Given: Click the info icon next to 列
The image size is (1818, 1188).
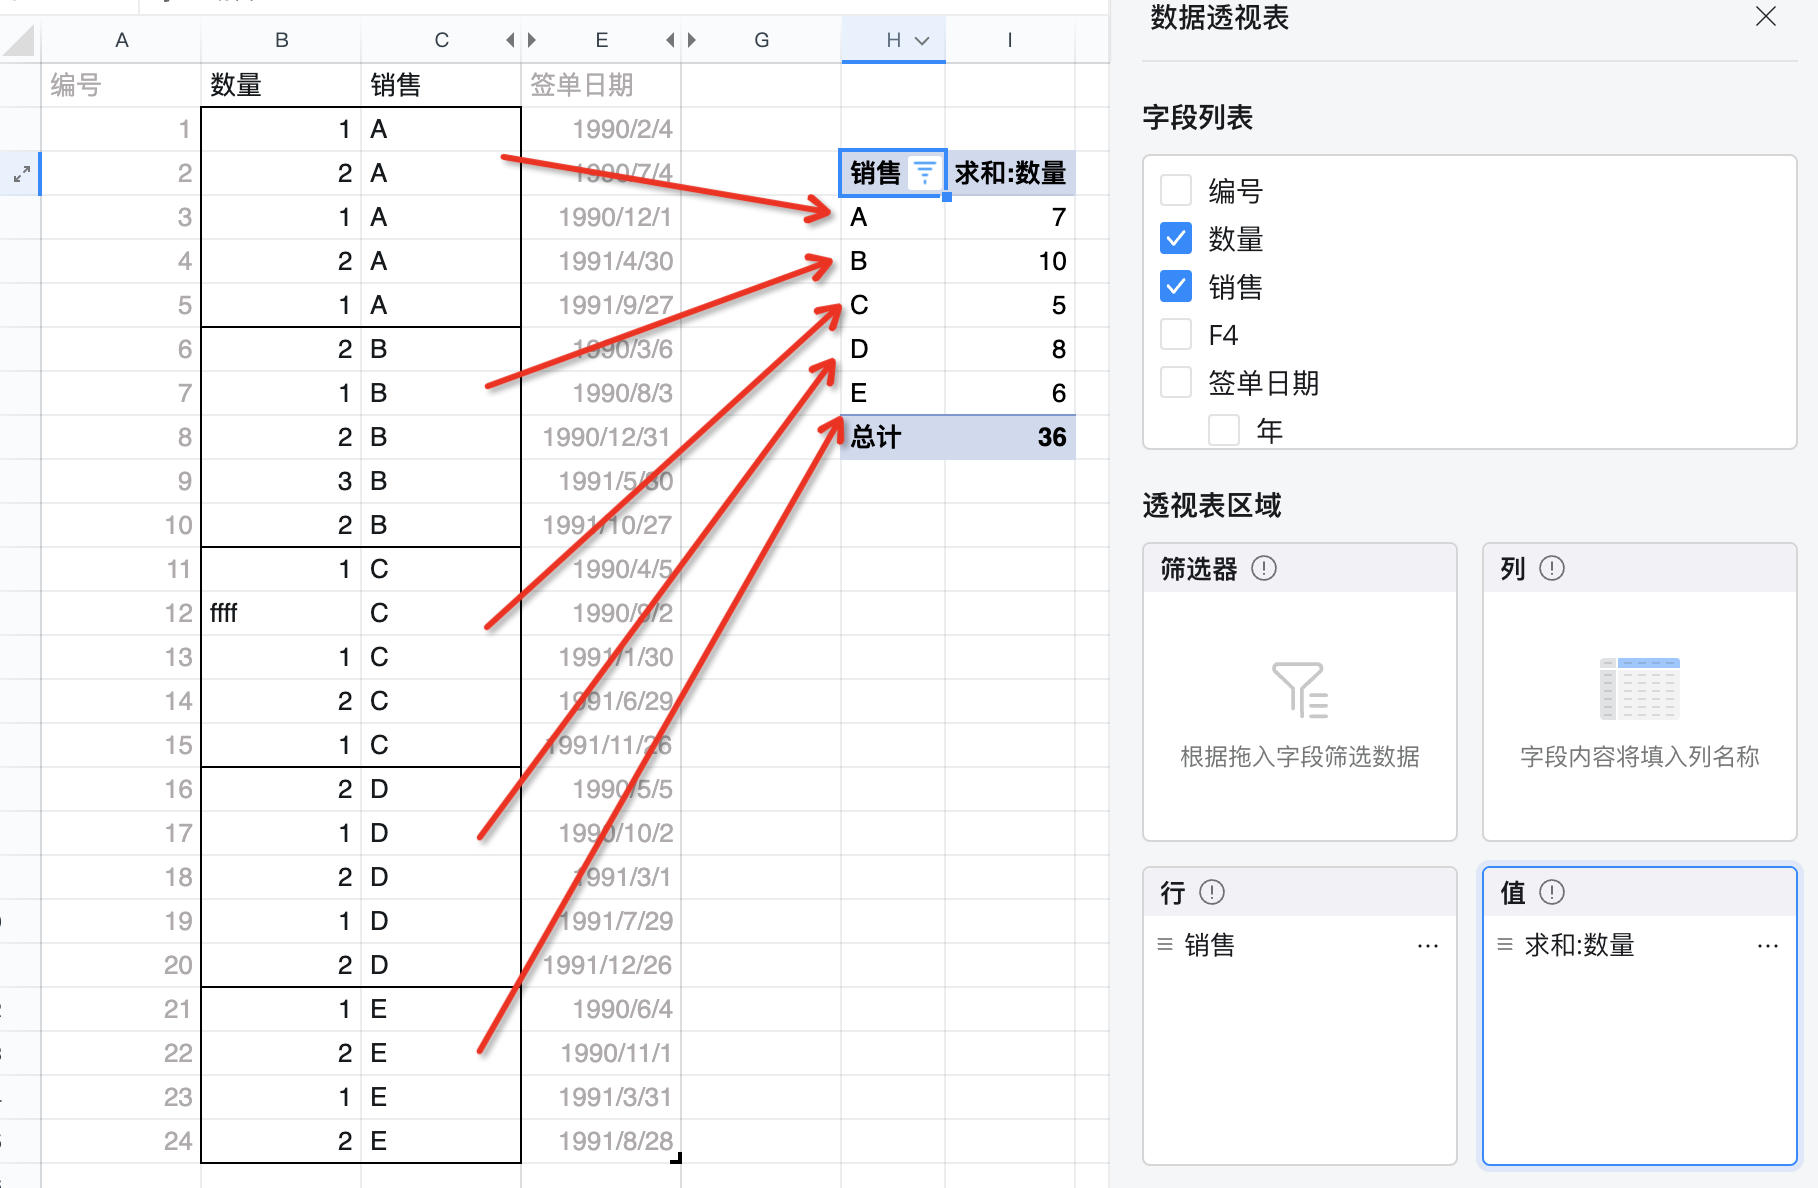Looking at the screenshot, I should click(x=1552, y=569).
